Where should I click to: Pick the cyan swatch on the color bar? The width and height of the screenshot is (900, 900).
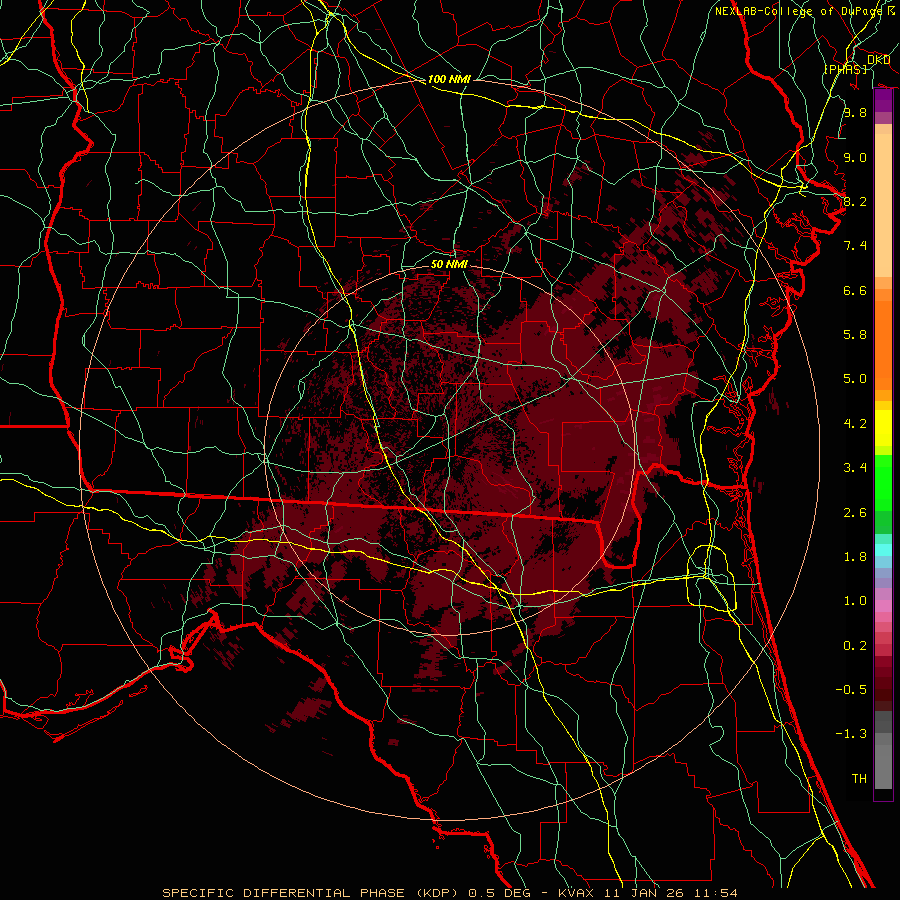(883, 549)
